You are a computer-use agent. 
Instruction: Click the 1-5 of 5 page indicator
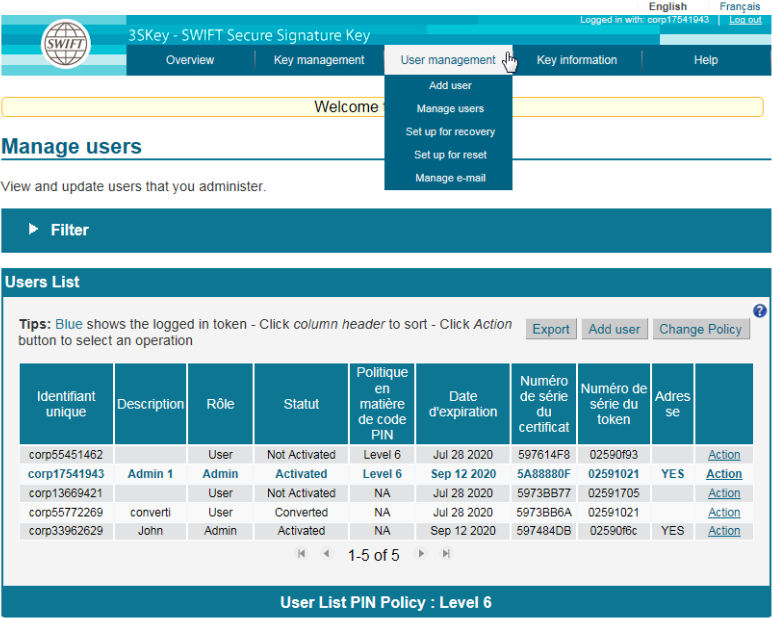374,555
